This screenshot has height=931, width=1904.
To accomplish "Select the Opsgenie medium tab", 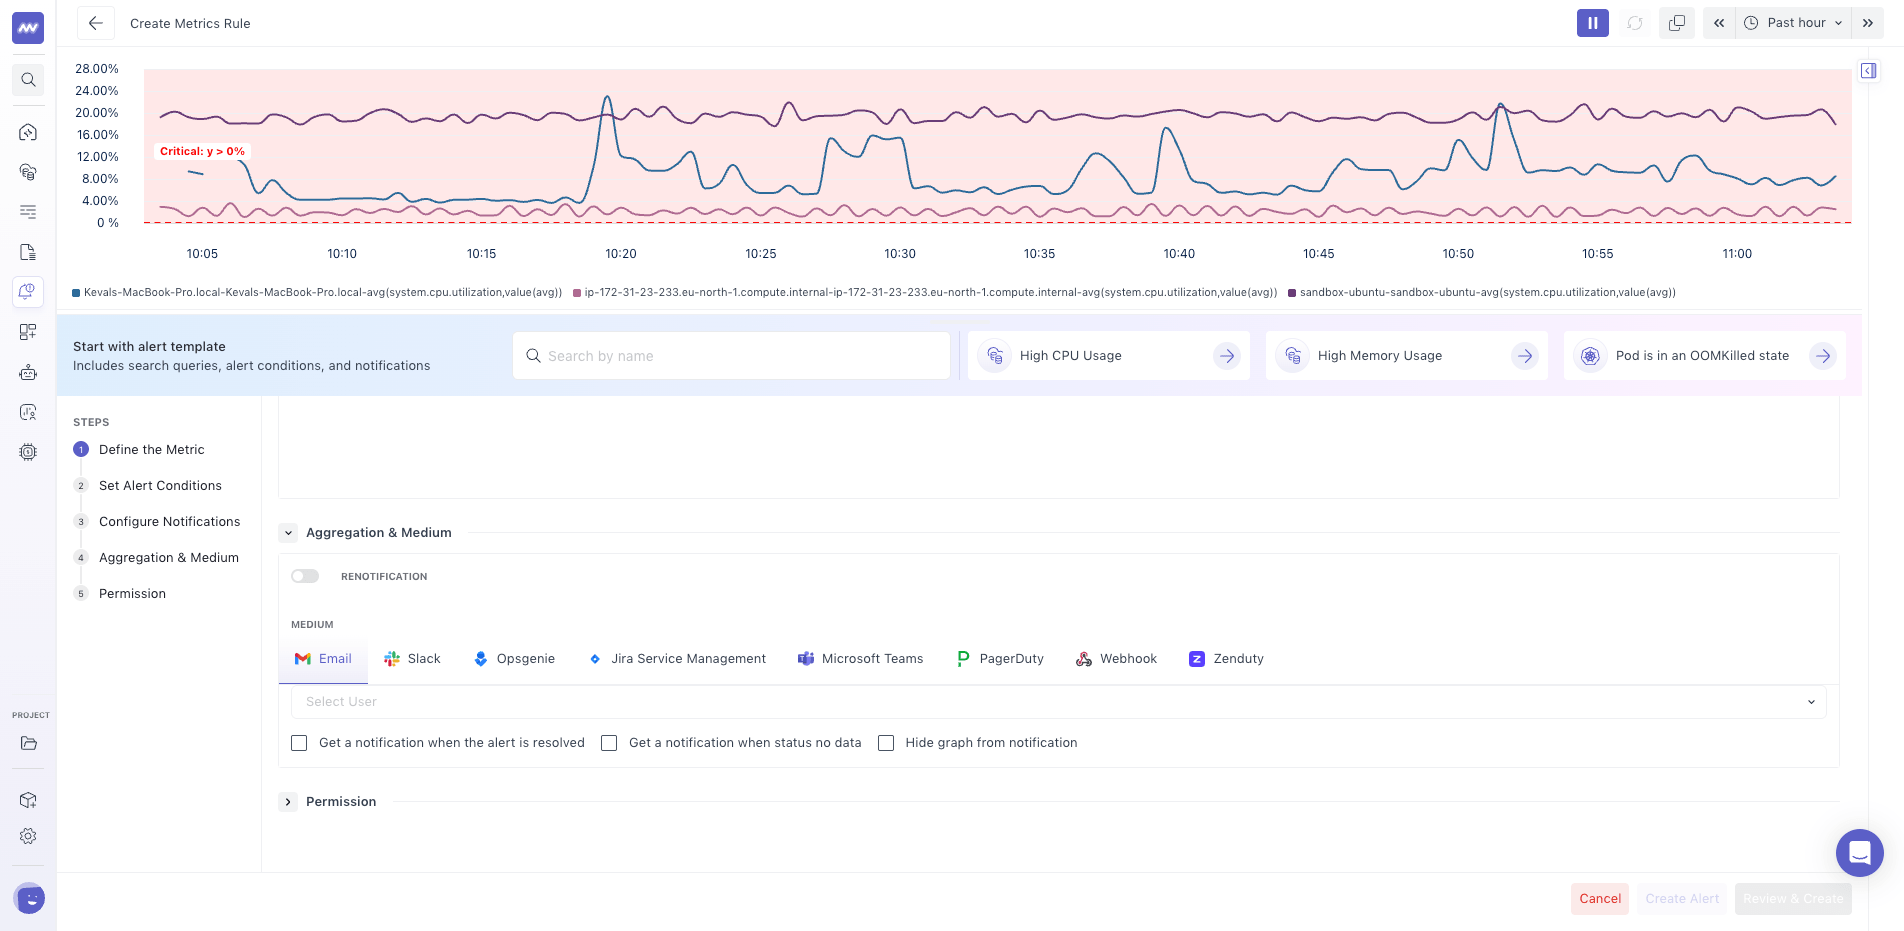I will [x=514, y=659].
